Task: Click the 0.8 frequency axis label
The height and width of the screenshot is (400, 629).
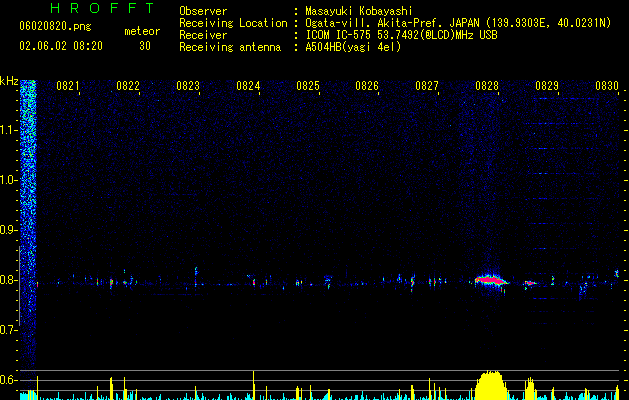Action: point(9,280)
